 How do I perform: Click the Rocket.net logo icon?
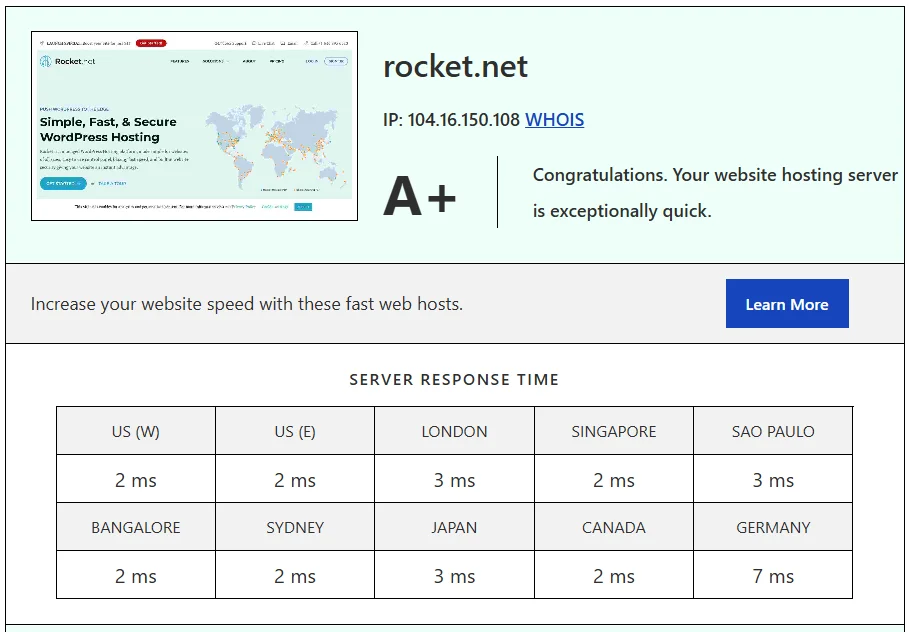pyautogui.click(x=45, y=62)
